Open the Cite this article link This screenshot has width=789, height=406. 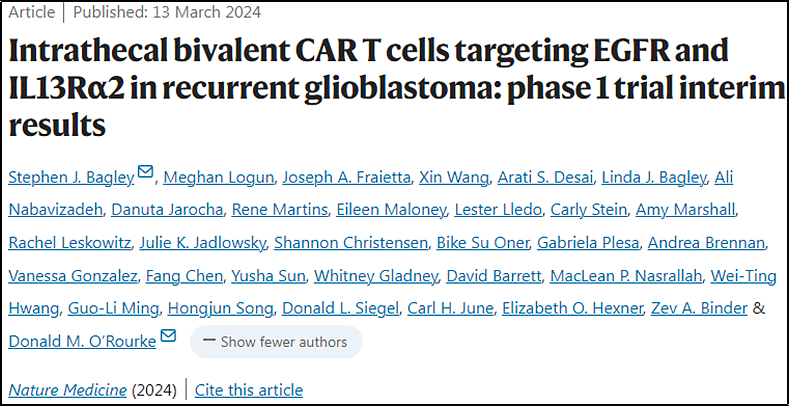(x=249, y=390)
